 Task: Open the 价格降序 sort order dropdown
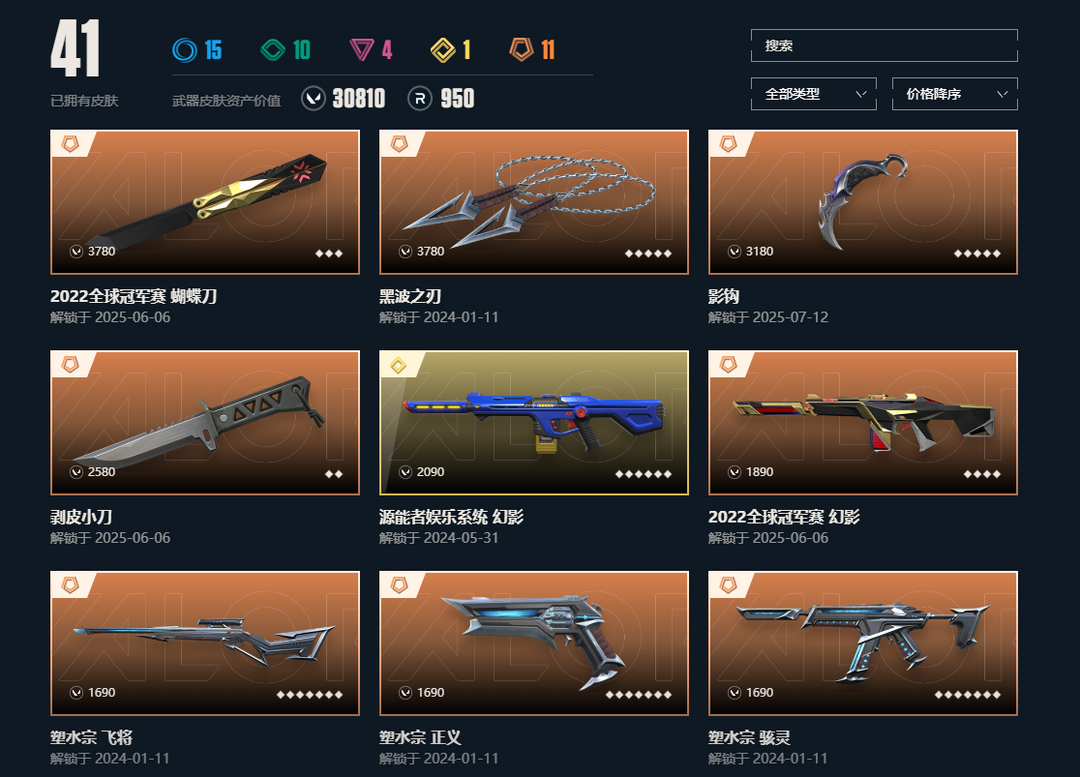955,94
